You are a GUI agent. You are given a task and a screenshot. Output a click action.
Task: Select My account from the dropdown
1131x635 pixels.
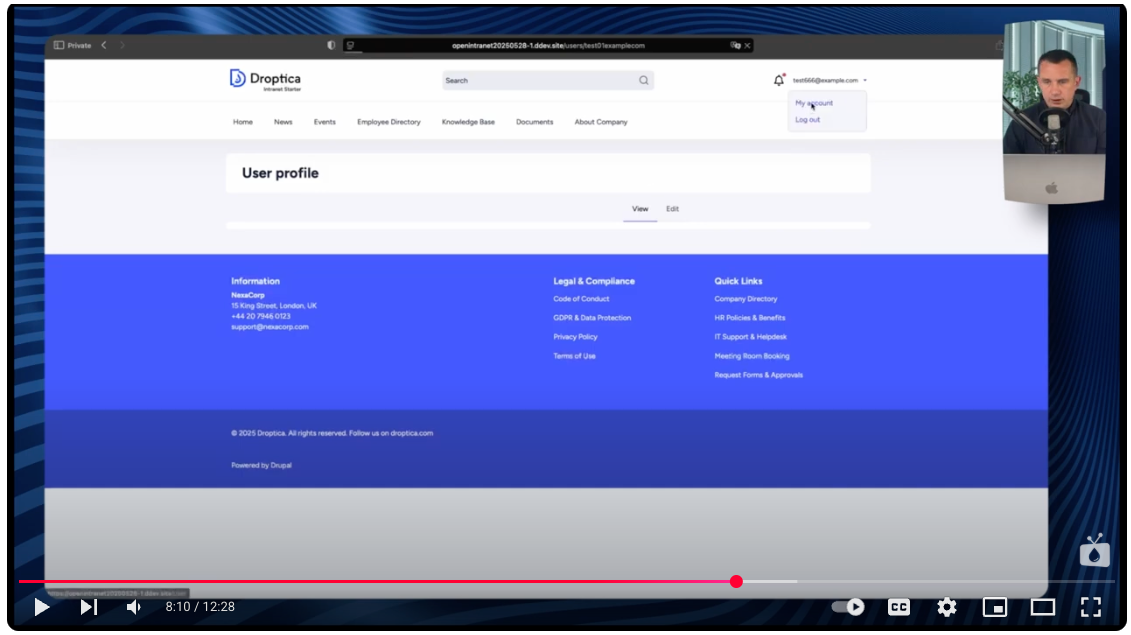tap(814, 103)
